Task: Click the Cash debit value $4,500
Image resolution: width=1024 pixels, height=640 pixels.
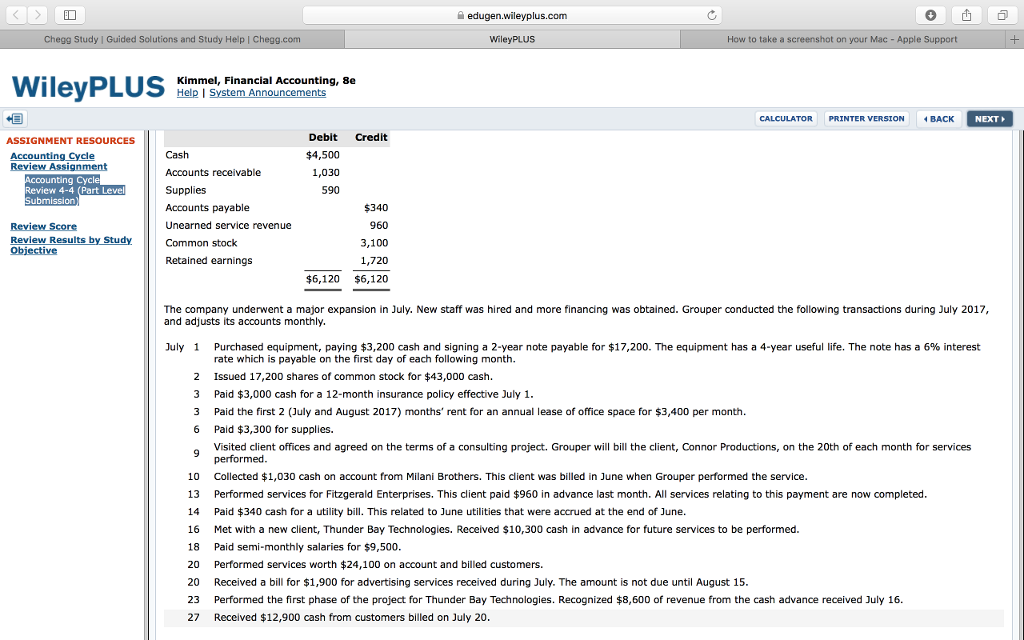Action: (x=323, y=155)
